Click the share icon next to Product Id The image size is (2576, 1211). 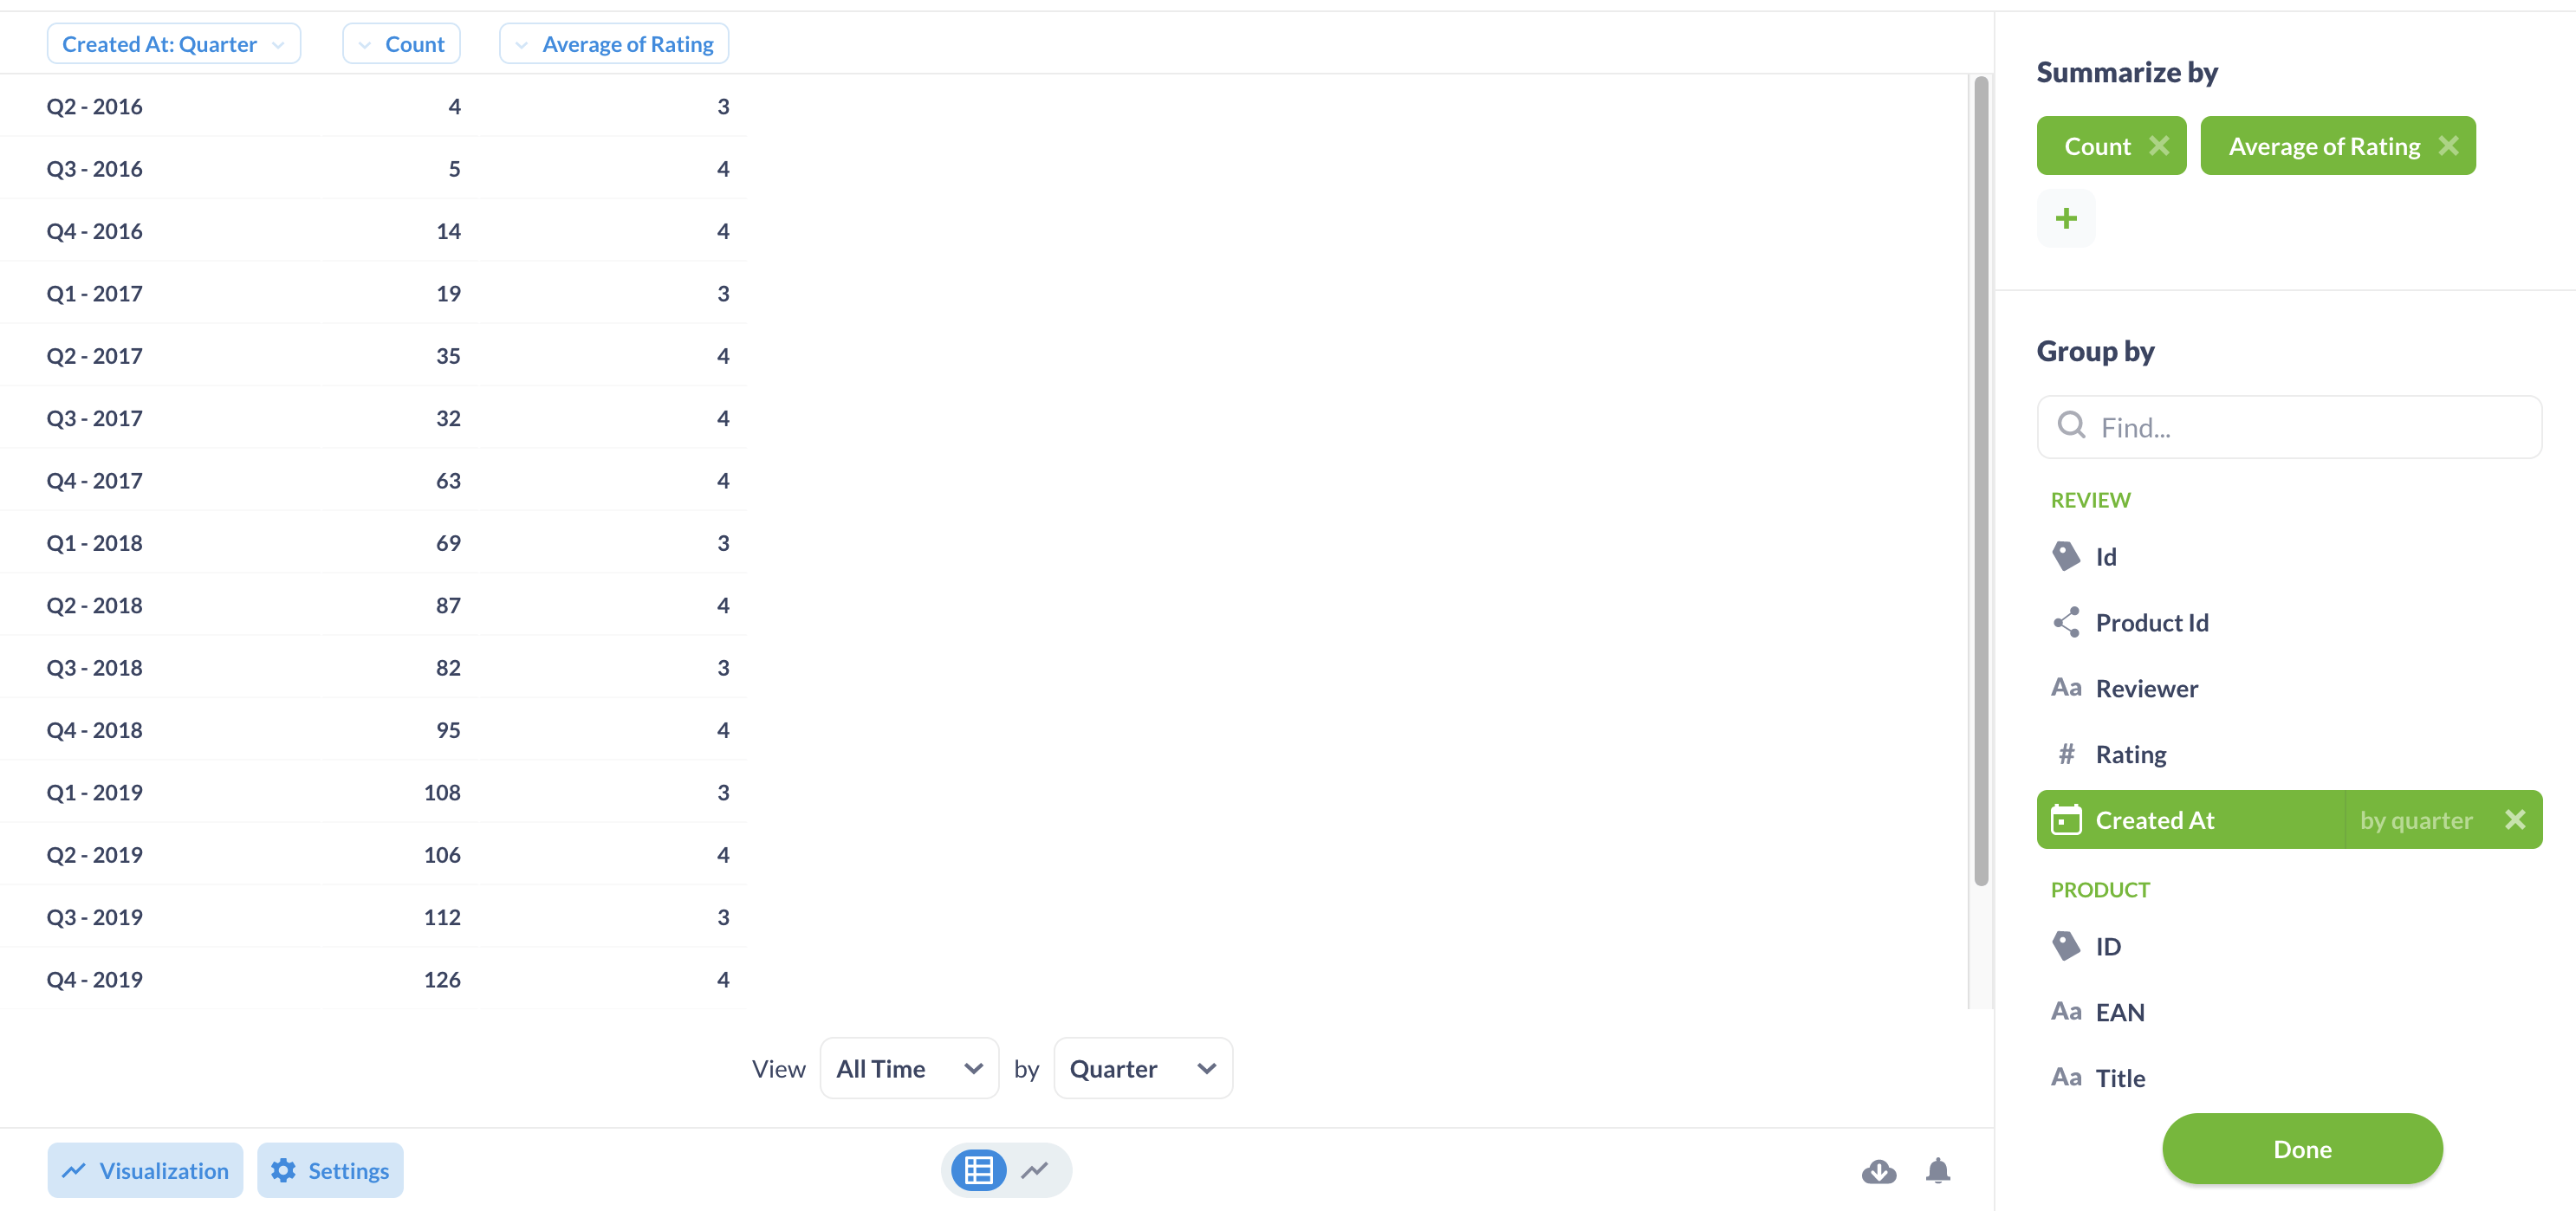pos(2065,623)
